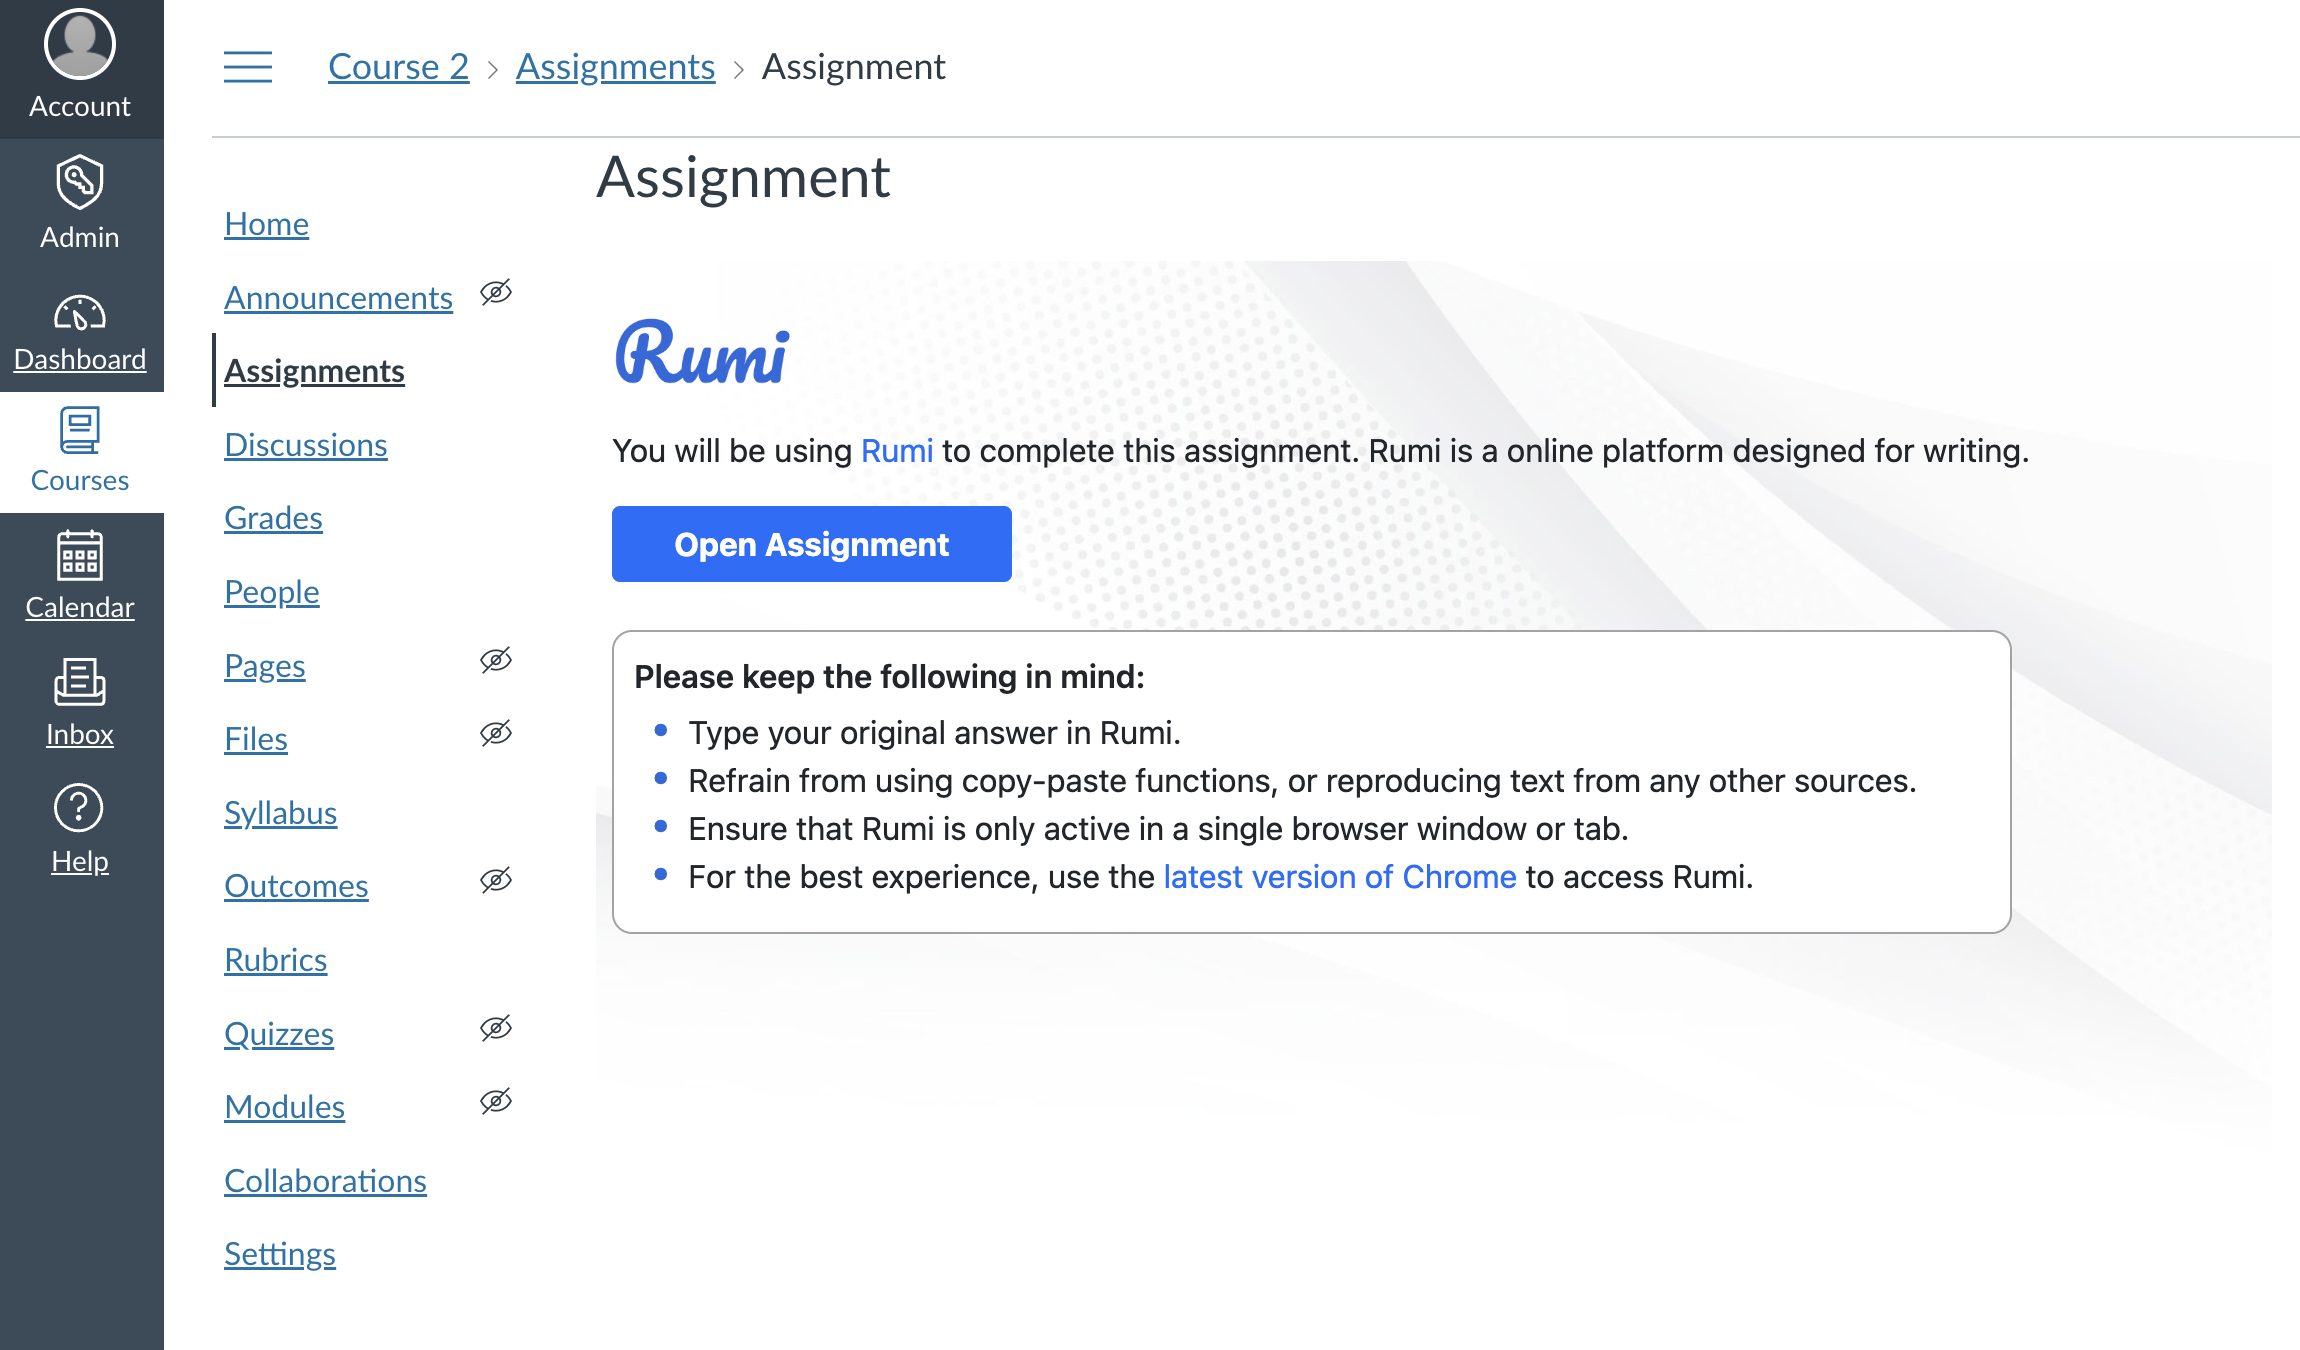Image resolution: width=2300 pixels, height=1350 pixels.
Task: Click the hidden-eye icon beside Quizzes
Action: coord(496,1028)
